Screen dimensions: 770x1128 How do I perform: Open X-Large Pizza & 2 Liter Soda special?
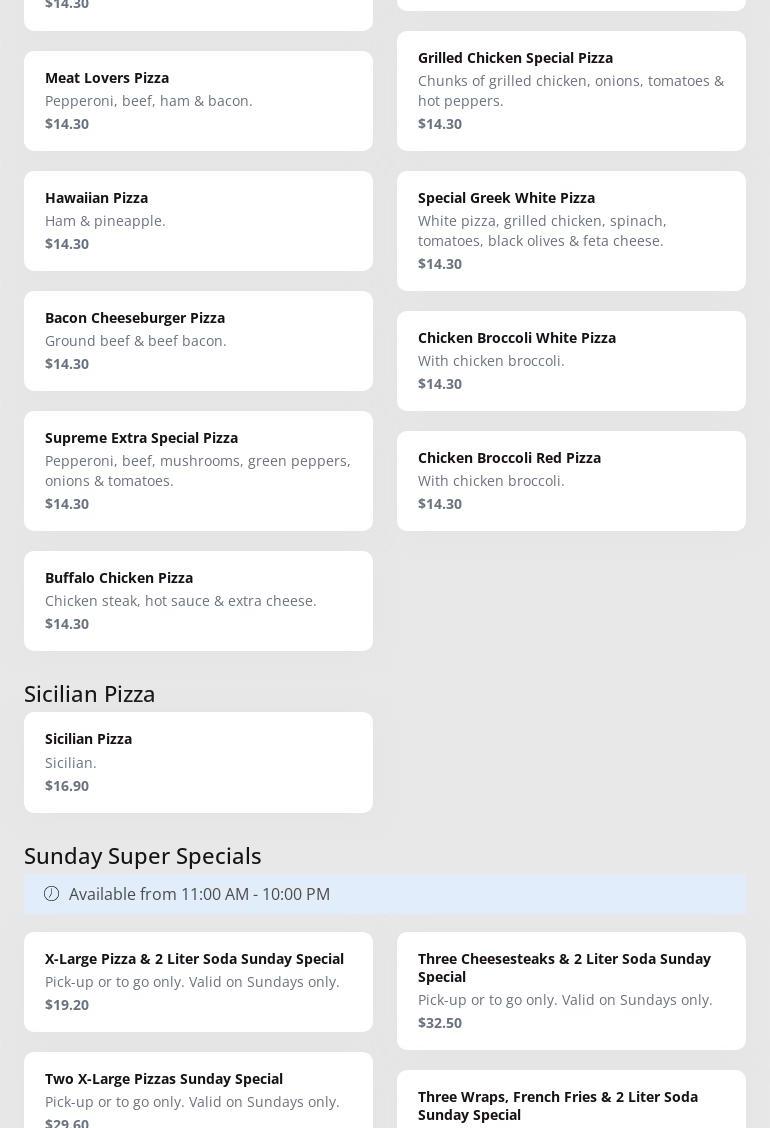point(198,981)
